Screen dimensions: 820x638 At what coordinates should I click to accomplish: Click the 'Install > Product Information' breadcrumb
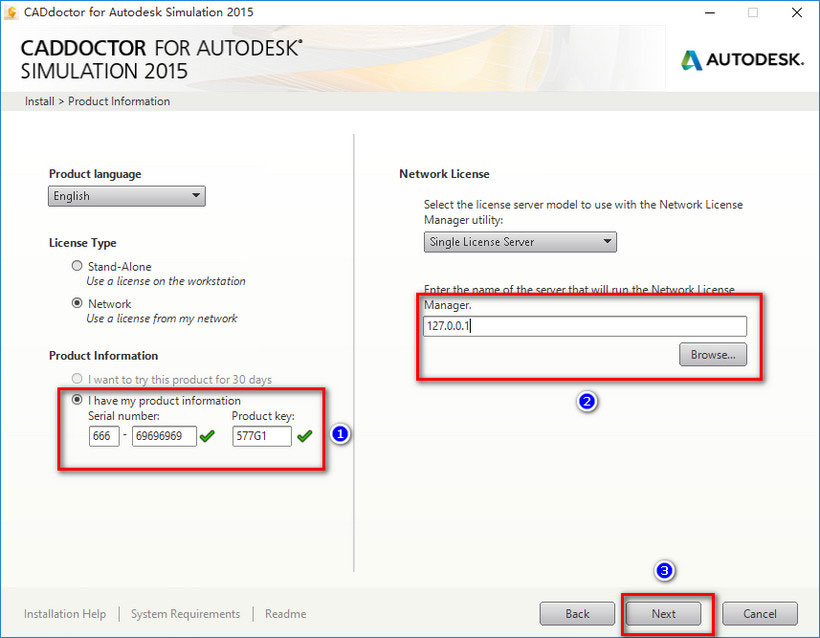pos(97,101)
